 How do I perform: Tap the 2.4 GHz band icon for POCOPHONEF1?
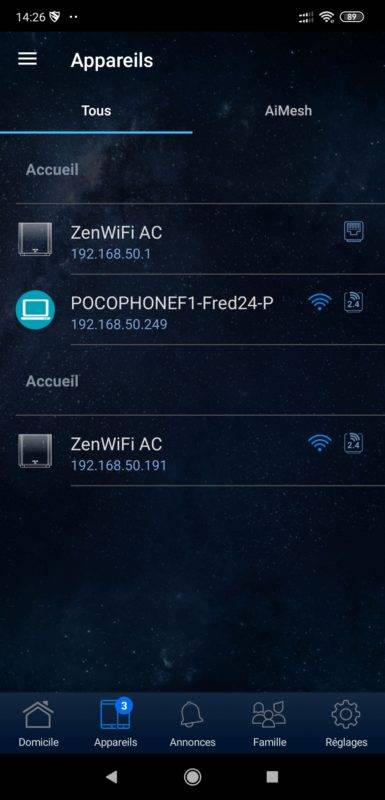pyautogui.click(x=353, y=302)
